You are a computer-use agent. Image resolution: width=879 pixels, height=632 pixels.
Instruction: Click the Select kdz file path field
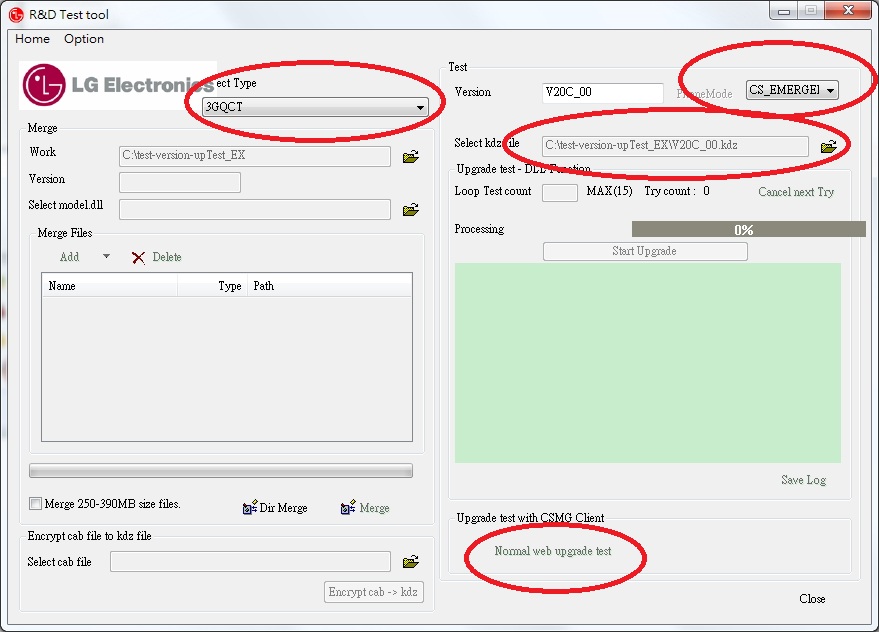[676, 146]
